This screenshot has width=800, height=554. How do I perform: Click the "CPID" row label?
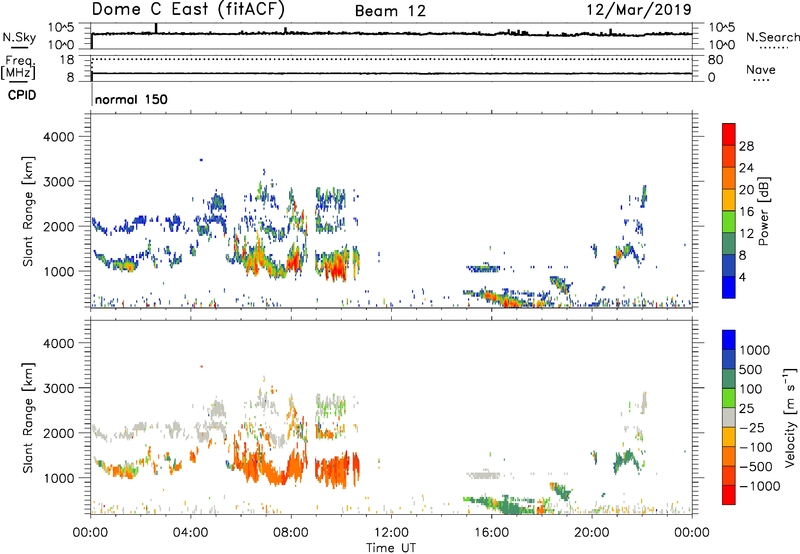pyautogui.click(x=22, y=95)
